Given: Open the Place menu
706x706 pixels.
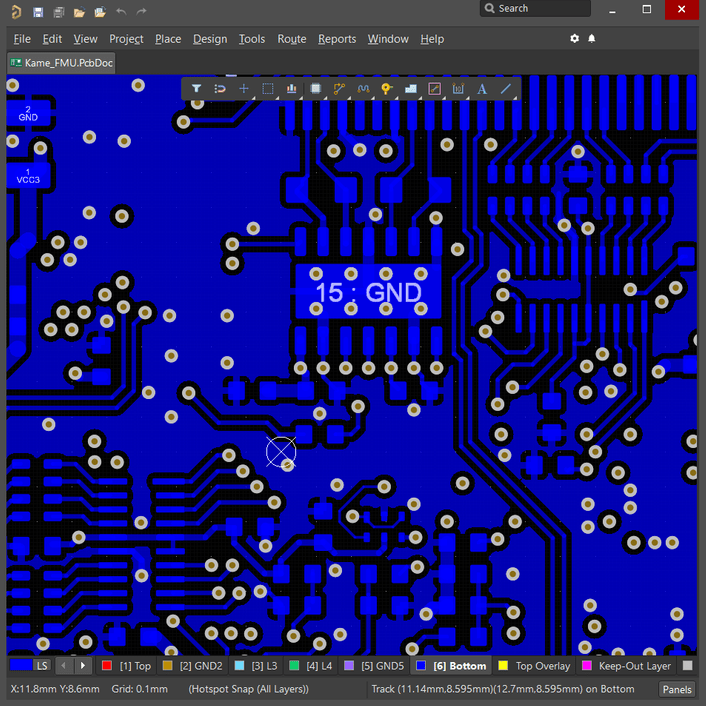Looking at the screenshot, I should click(168, 39).
